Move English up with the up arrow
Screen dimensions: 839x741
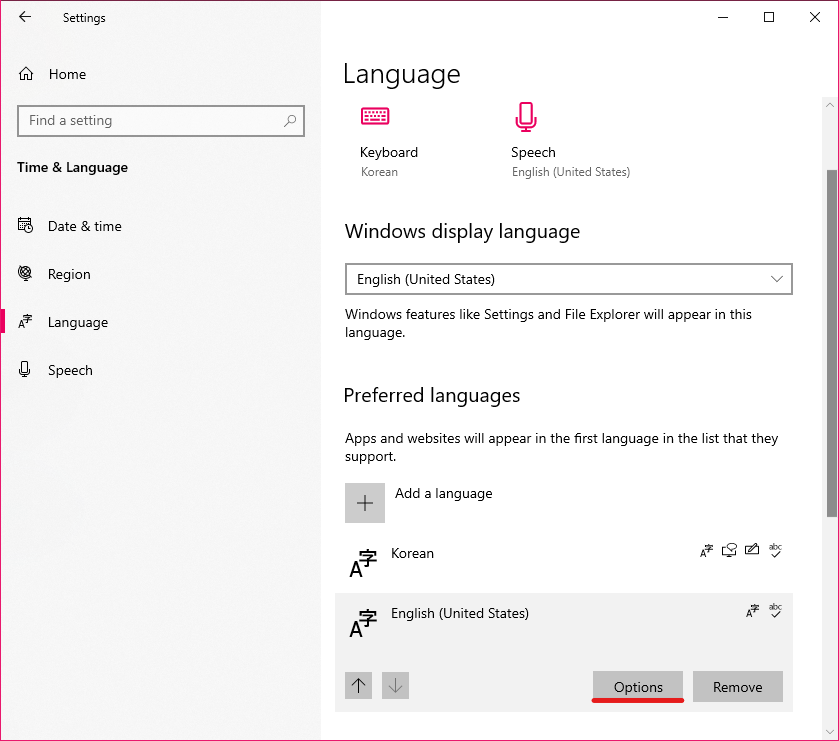click(x=359, y=685)
